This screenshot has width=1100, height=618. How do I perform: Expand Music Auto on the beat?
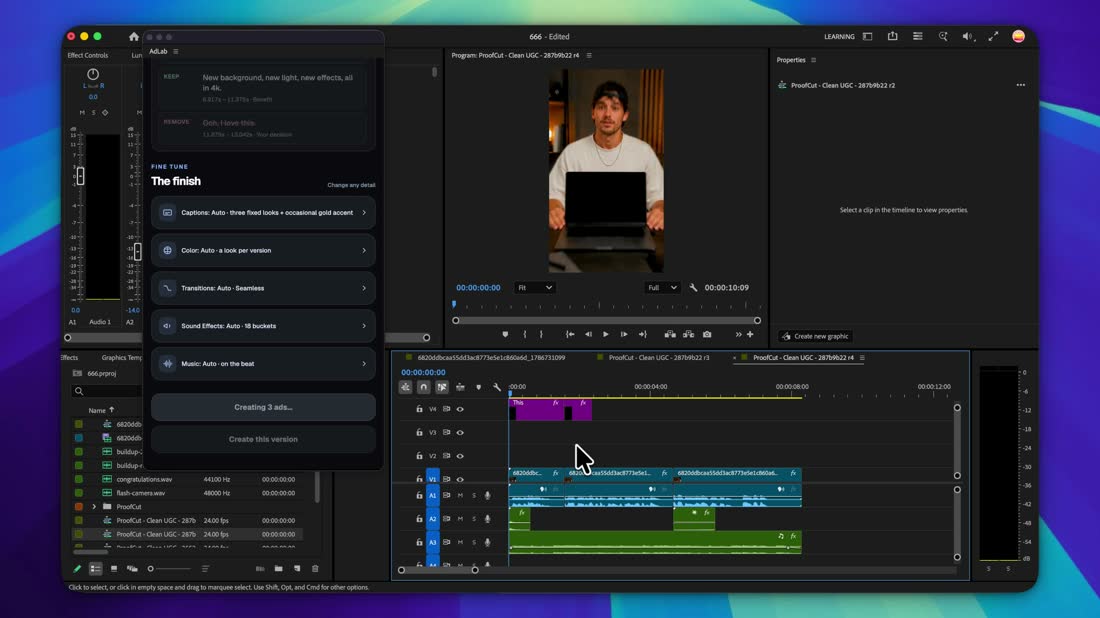point(263,364)
